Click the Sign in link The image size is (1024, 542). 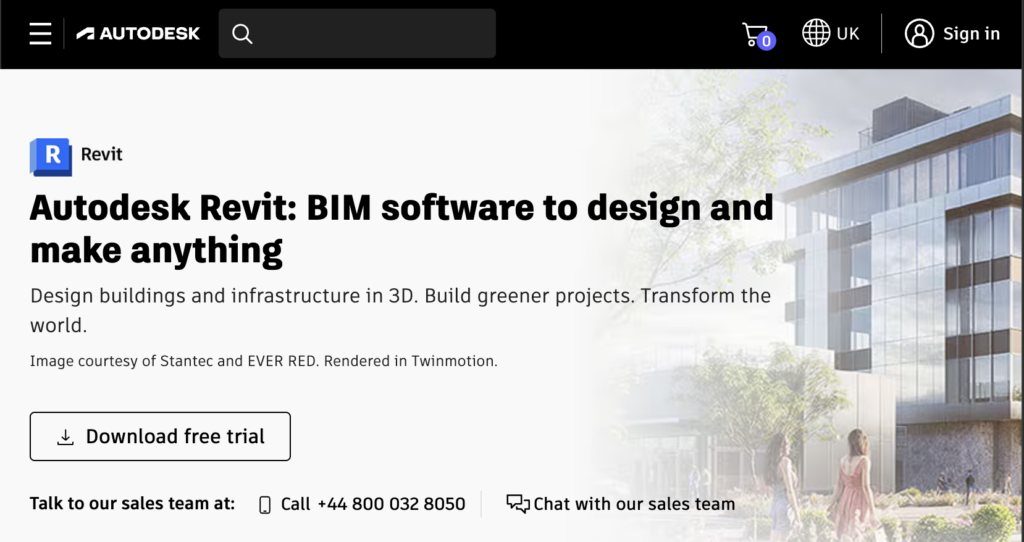971,34
